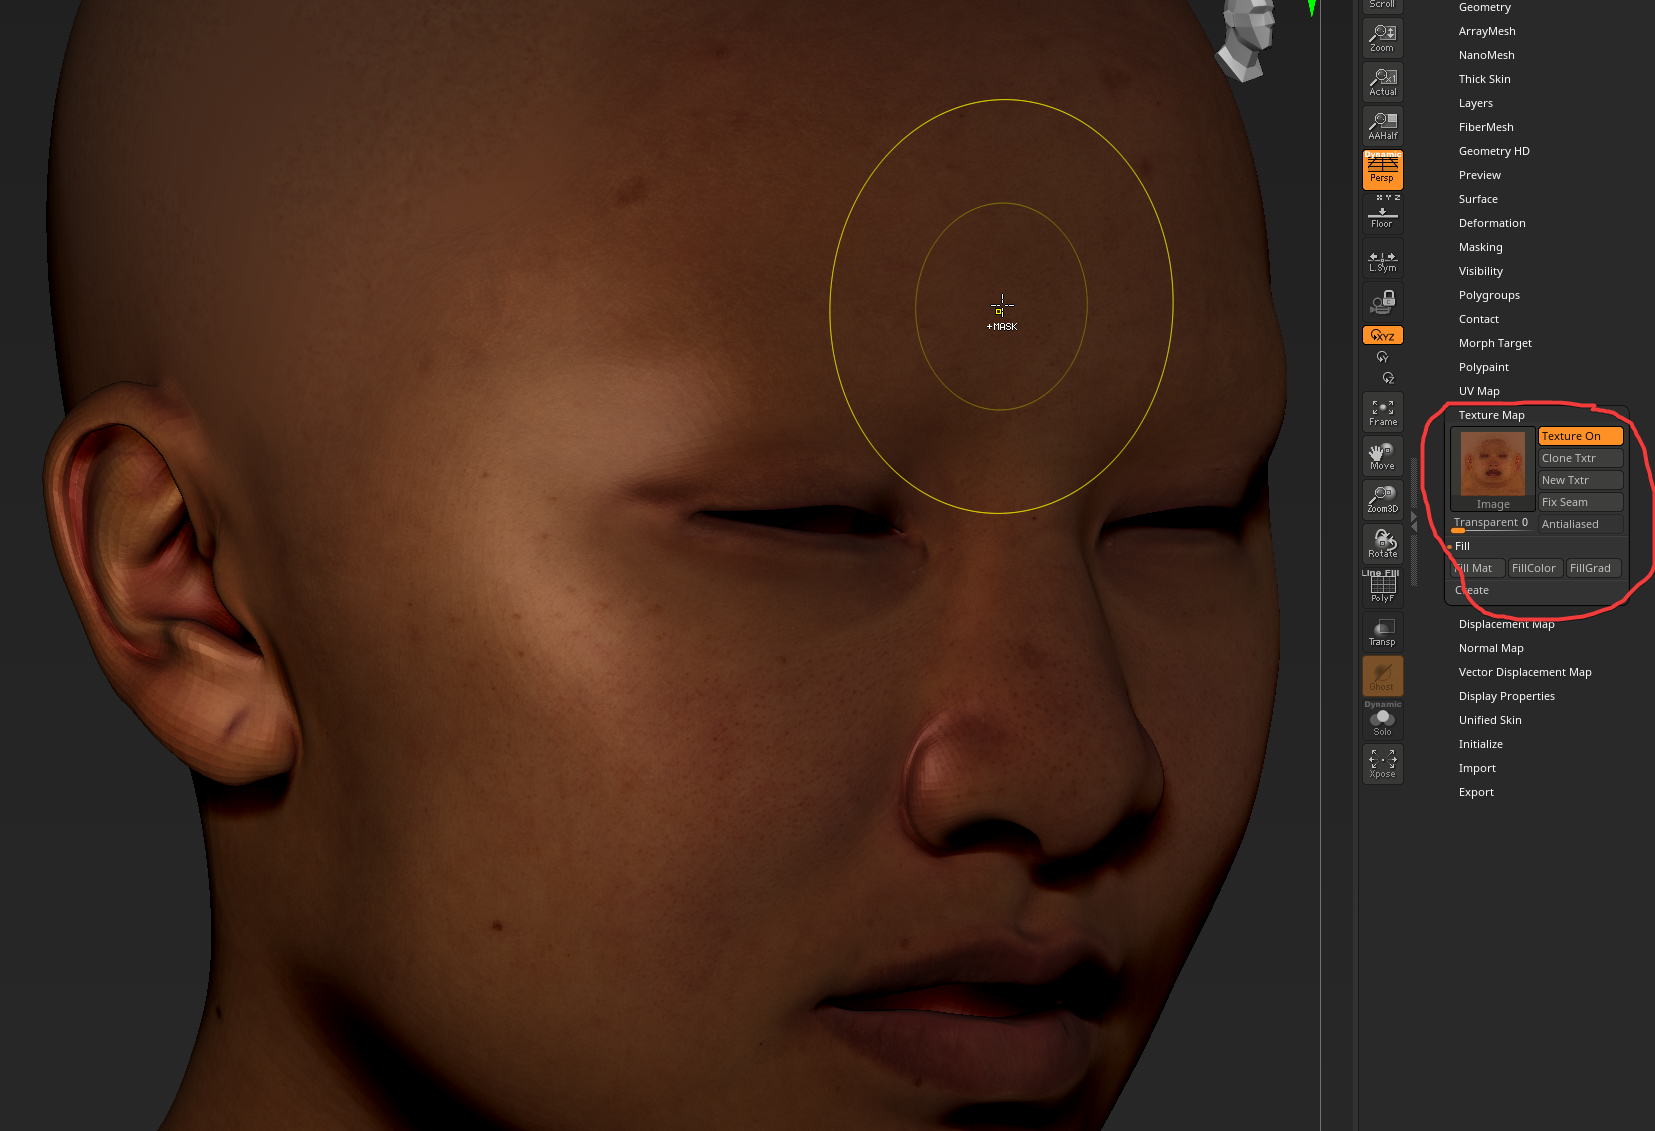Open the Export submenu
1655x1131 pixels.
point(1476,792)
